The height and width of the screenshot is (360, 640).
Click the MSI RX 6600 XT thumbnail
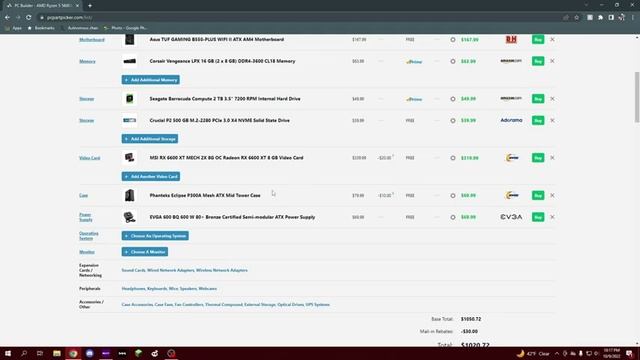pos(129,158)
